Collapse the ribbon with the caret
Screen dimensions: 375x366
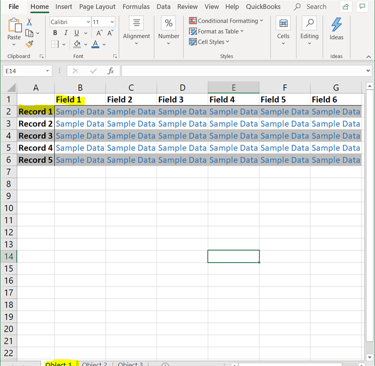pos(368,57)
